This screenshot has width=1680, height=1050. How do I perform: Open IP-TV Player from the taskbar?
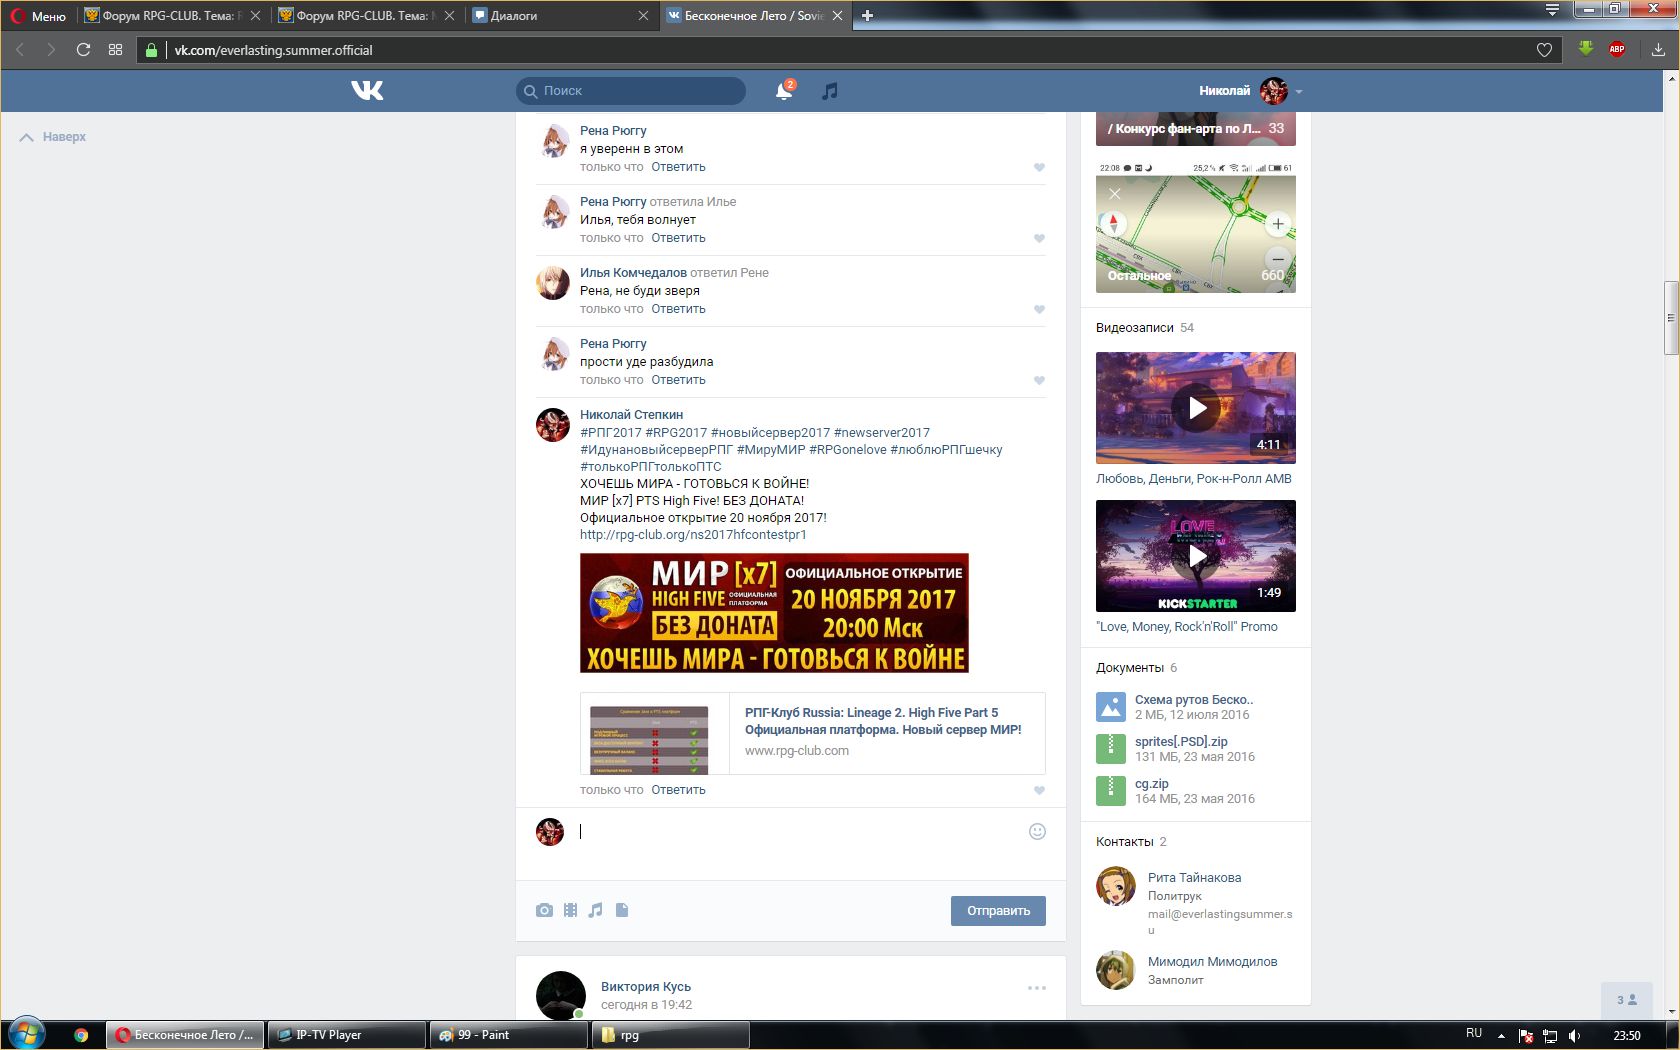click(x=346, y=1035)
